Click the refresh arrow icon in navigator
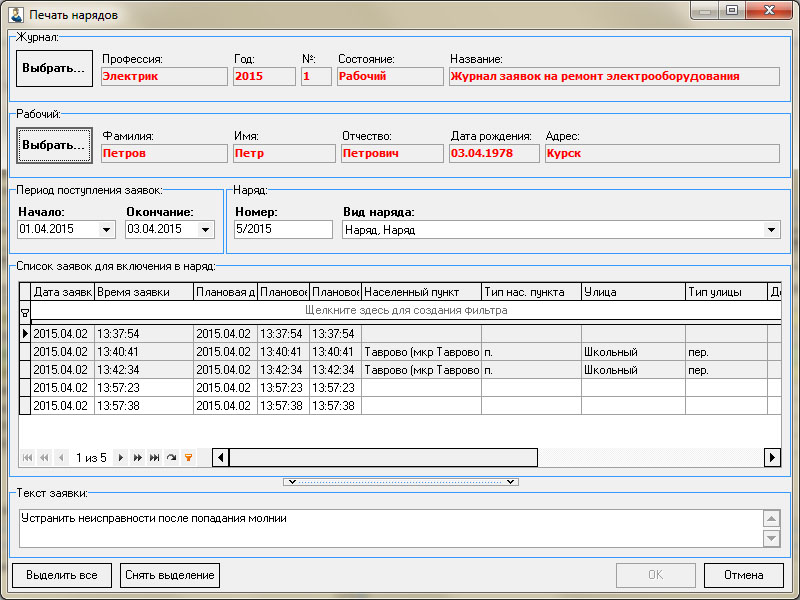The image size is (800, 600). pyautogui.click(x=171, y=457)
